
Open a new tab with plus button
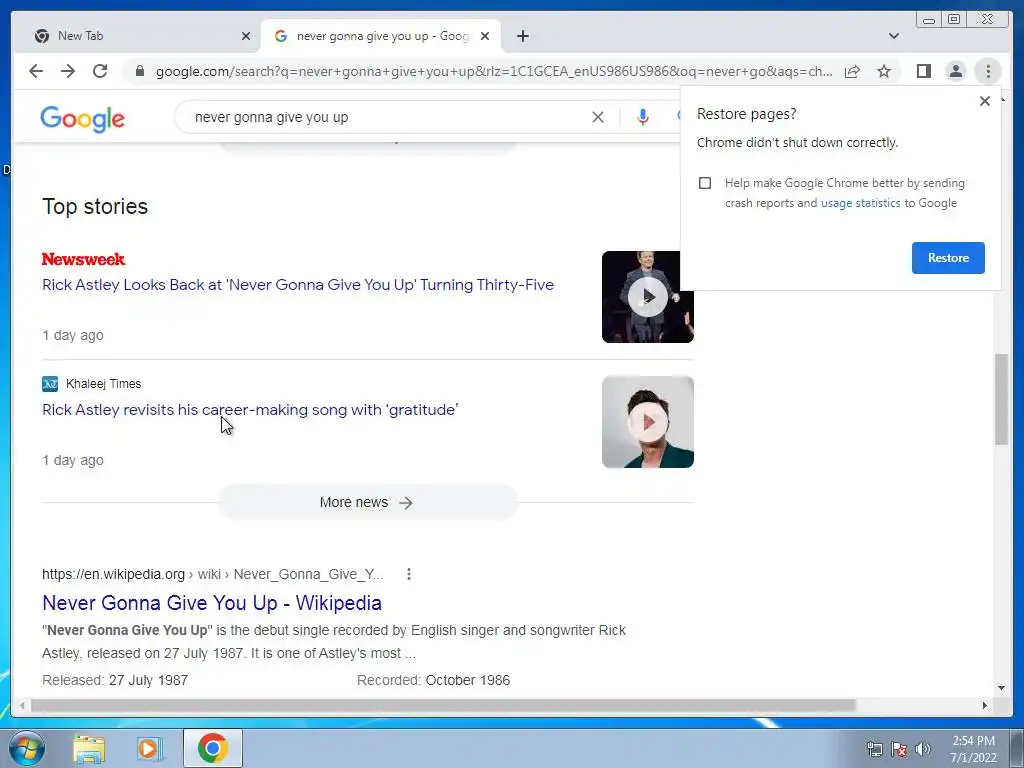[x=522, y=36]
